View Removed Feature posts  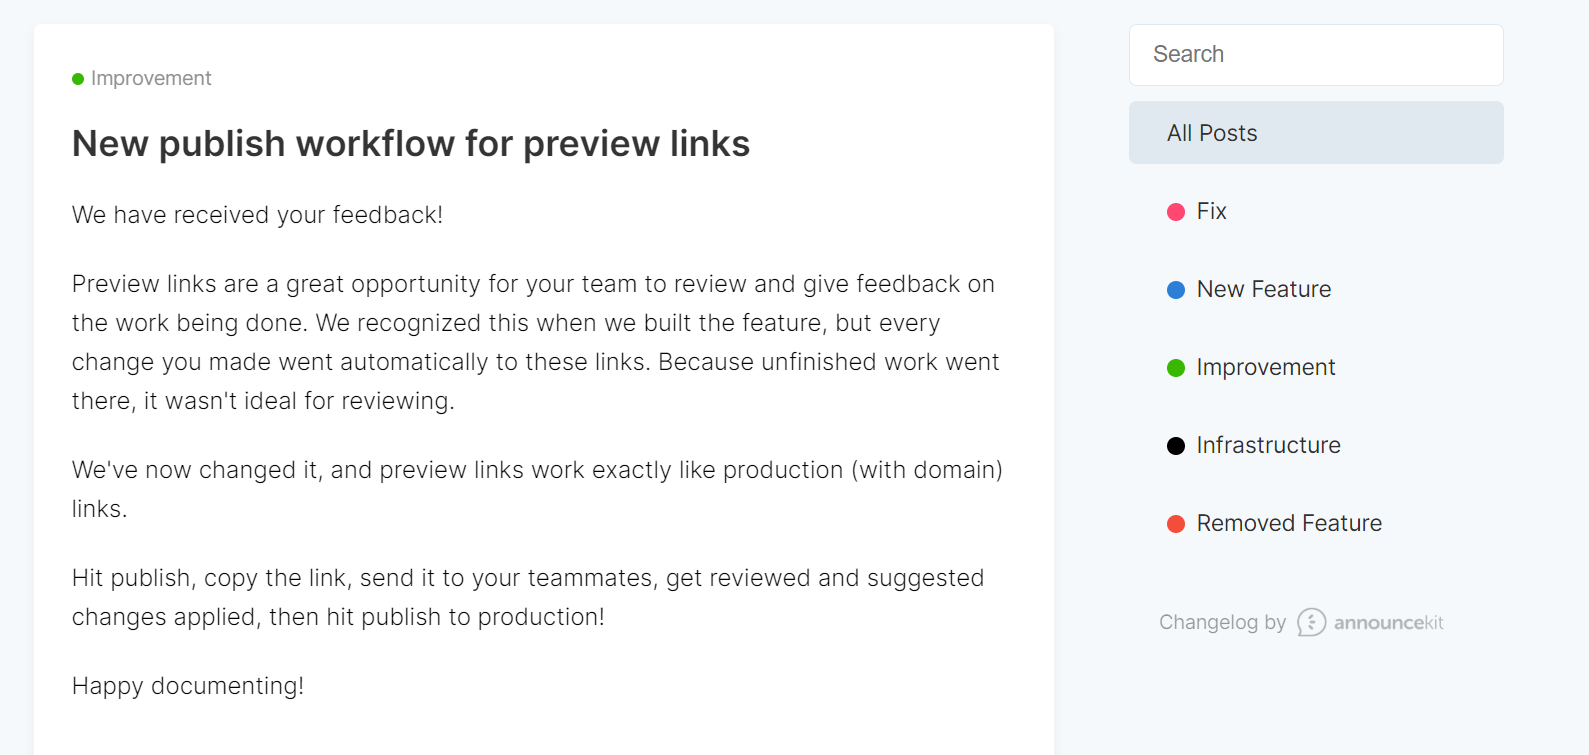(x=1289, y=523)
